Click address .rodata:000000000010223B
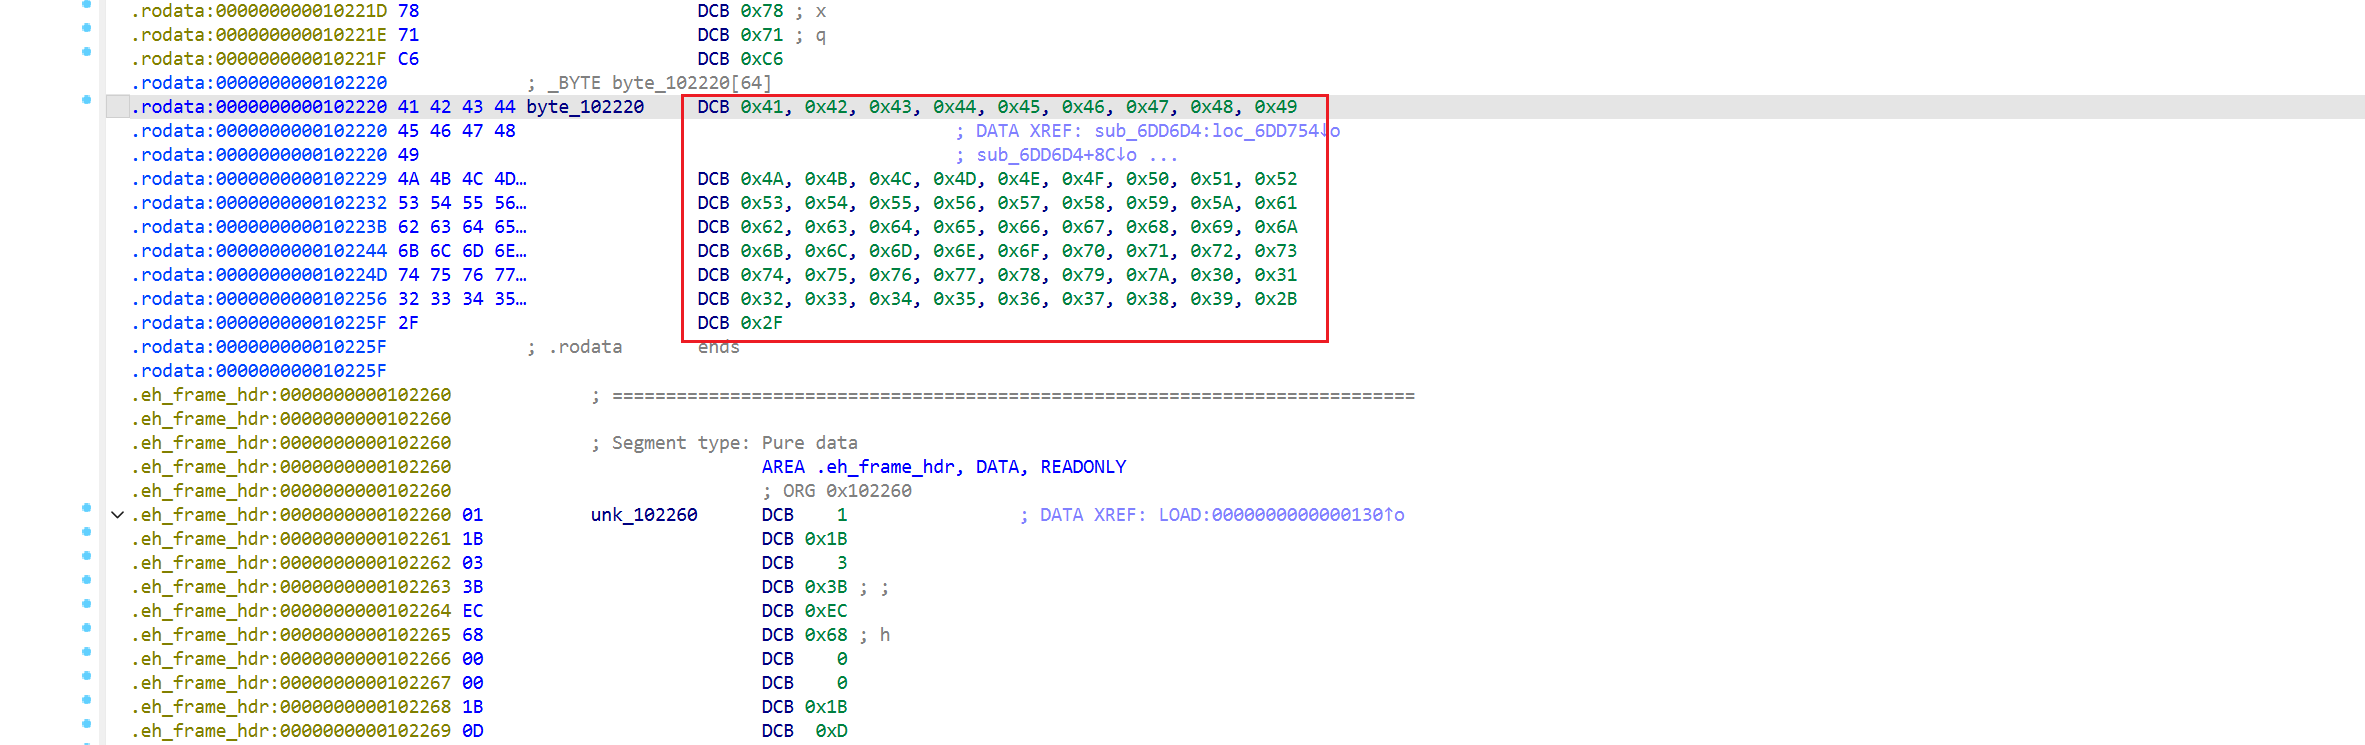The height and width of the screenshot is (745, 2365). point(259,227)
